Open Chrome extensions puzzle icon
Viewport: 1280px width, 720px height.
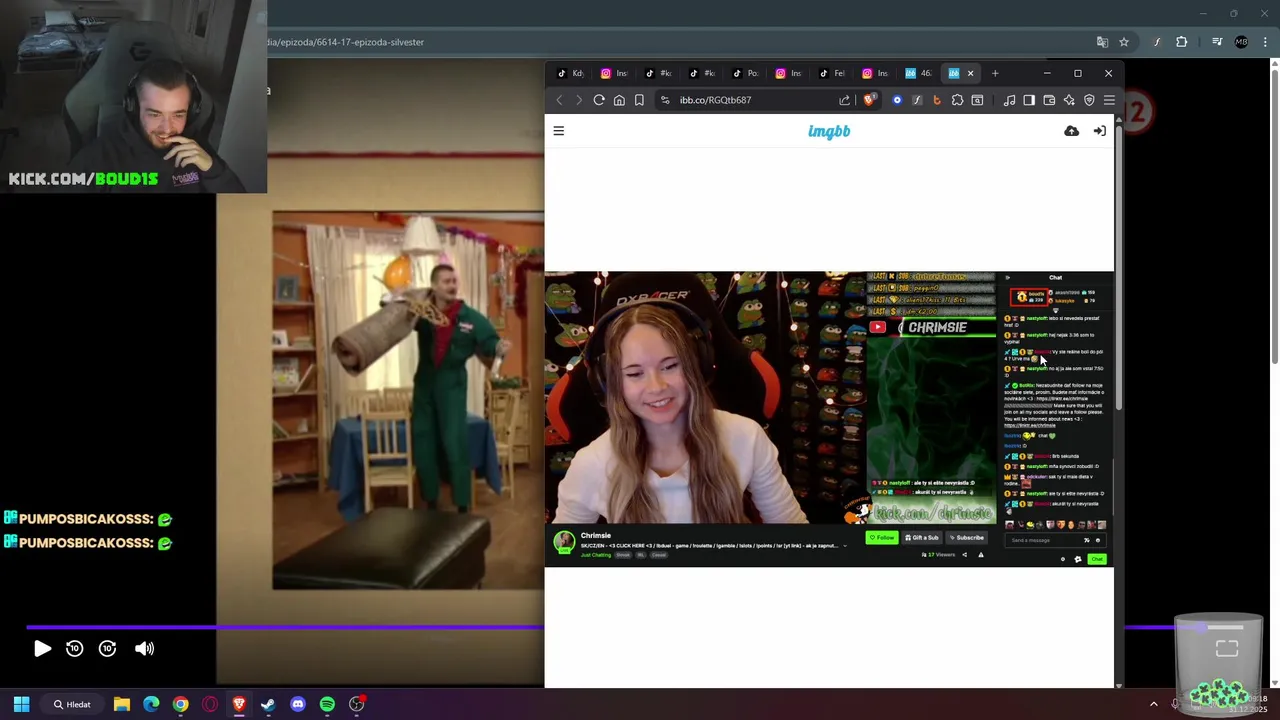1182,42
